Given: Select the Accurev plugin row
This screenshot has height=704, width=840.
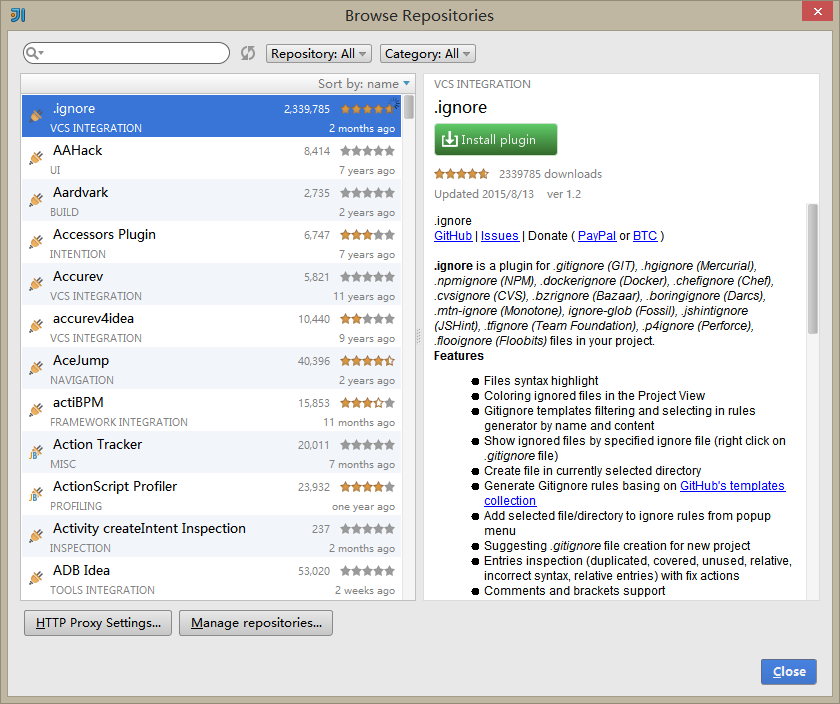Looking at the screenshot, I should pos(212,284).
